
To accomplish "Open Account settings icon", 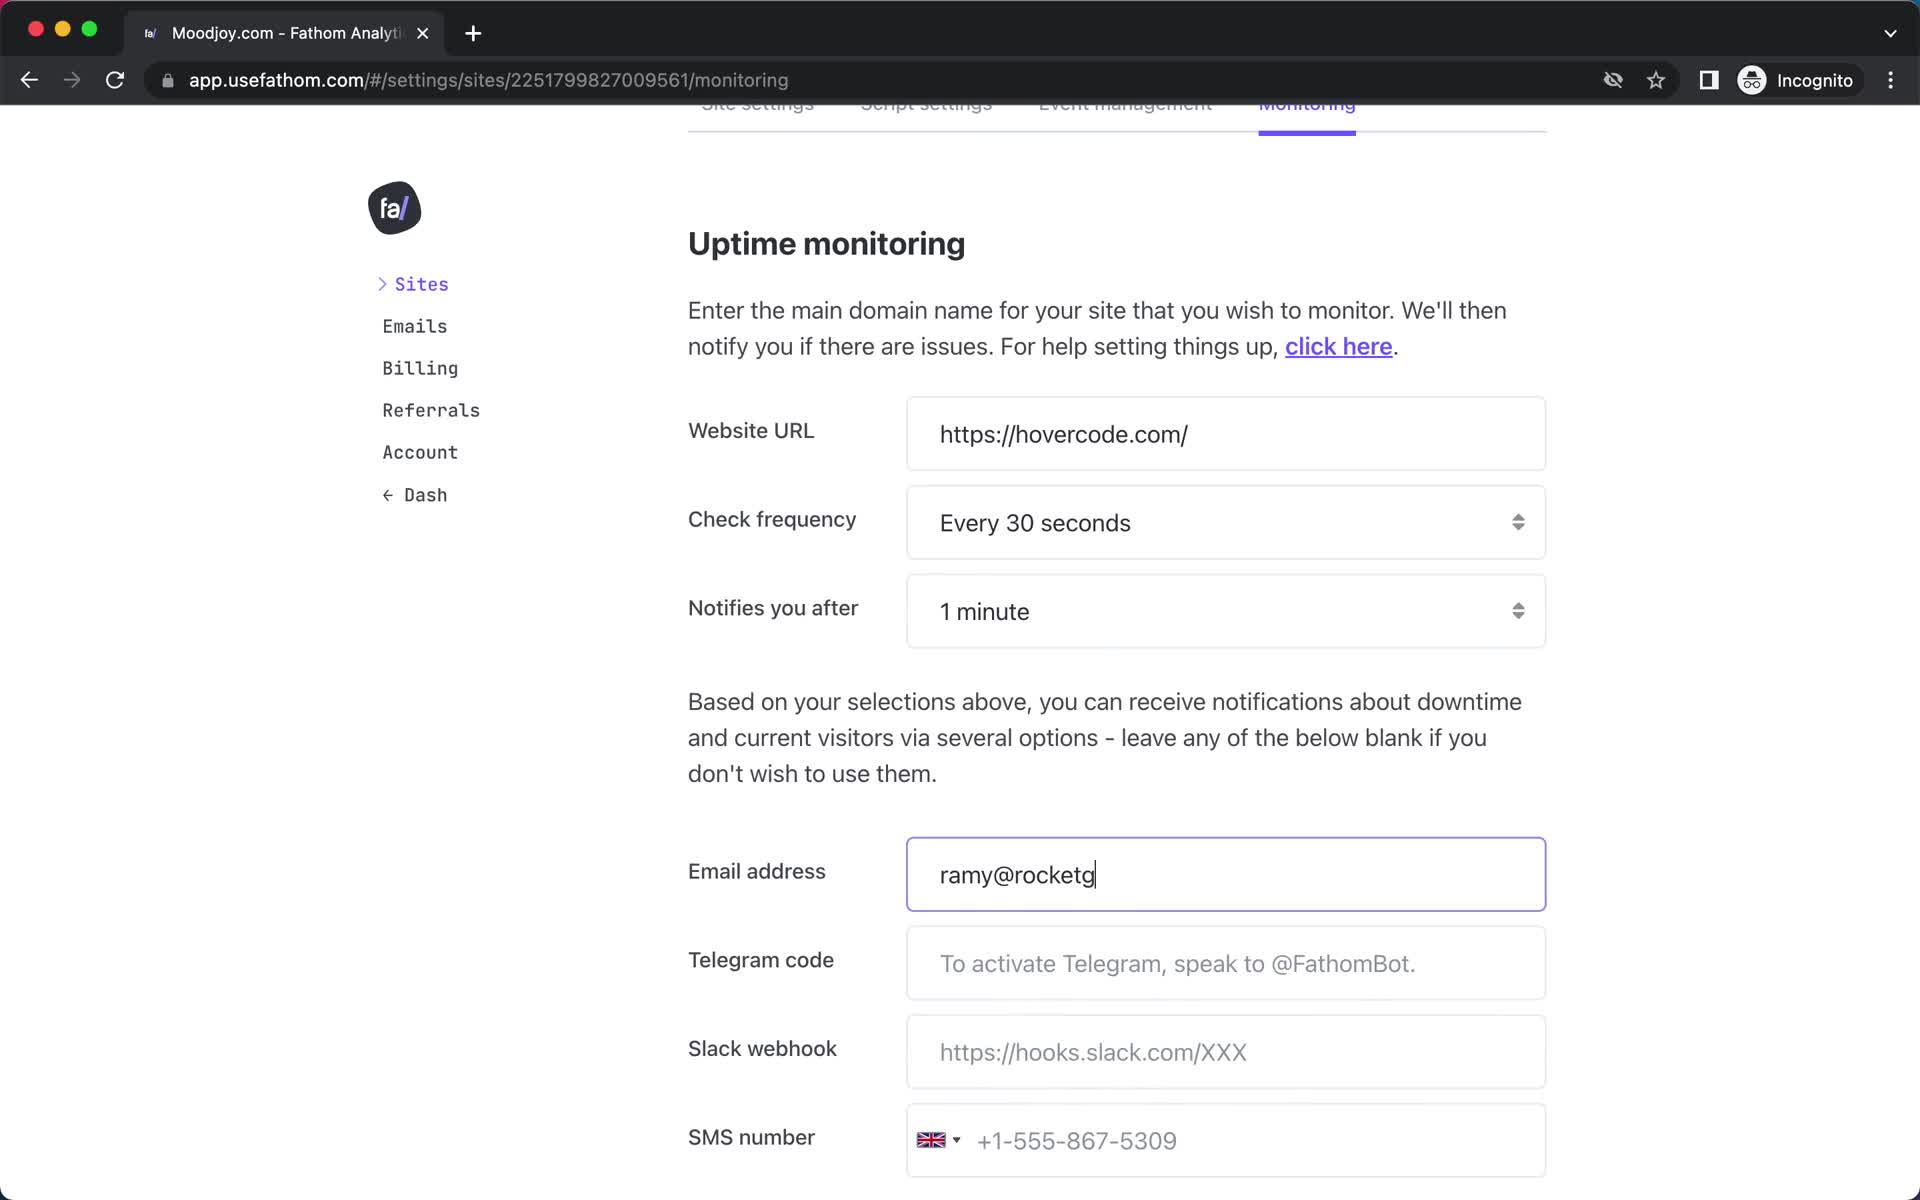I will pos(419,452).
